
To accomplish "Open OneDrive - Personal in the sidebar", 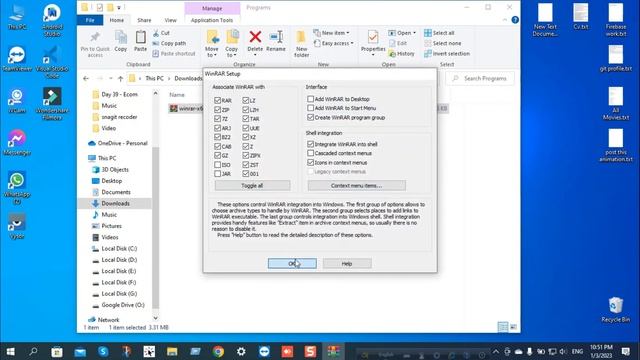I will [x=122, y=143].
